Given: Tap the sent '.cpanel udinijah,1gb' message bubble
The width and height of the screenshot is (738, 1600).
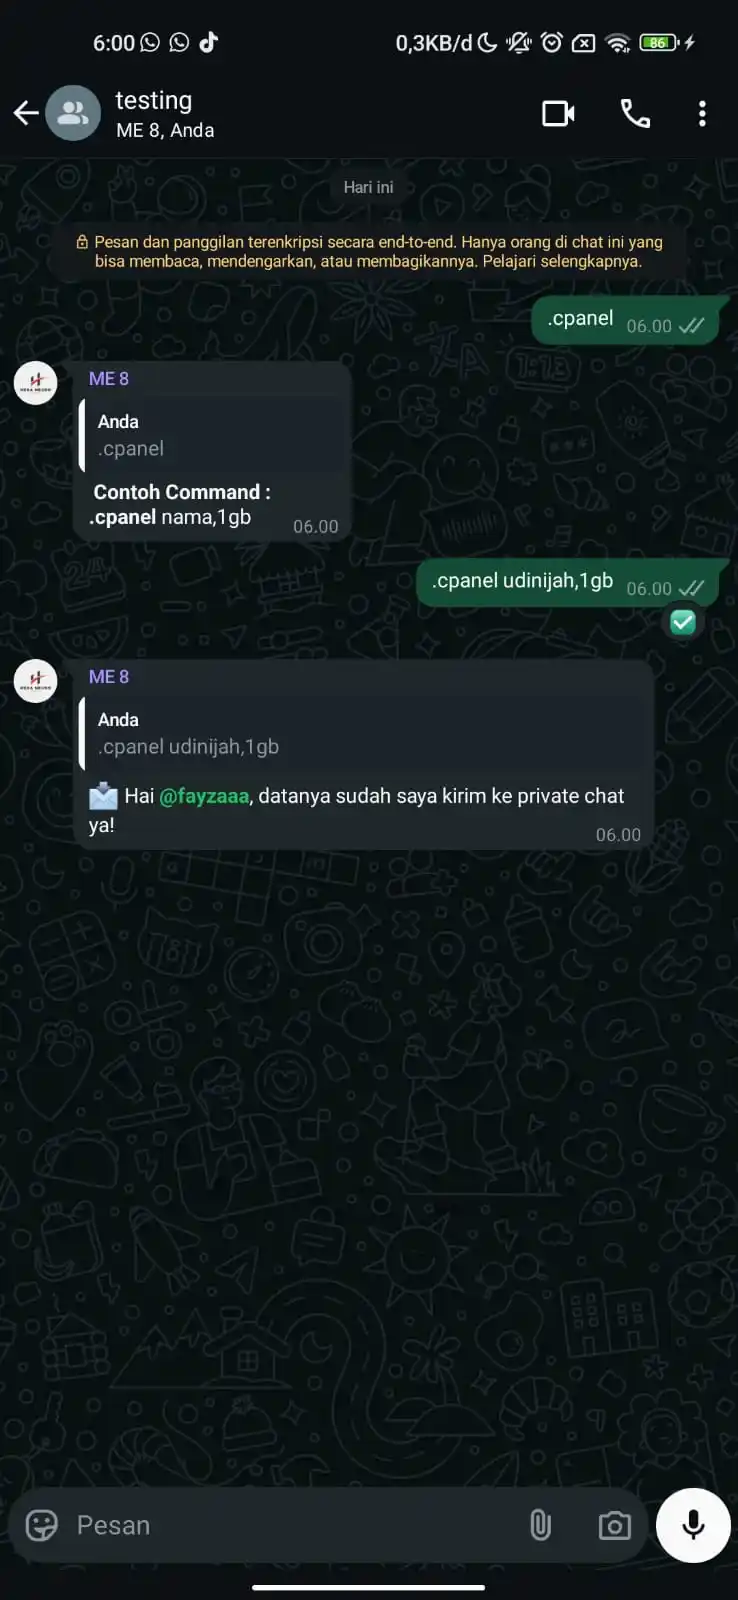Looking at the screenshot, I should tap(567, 582).
